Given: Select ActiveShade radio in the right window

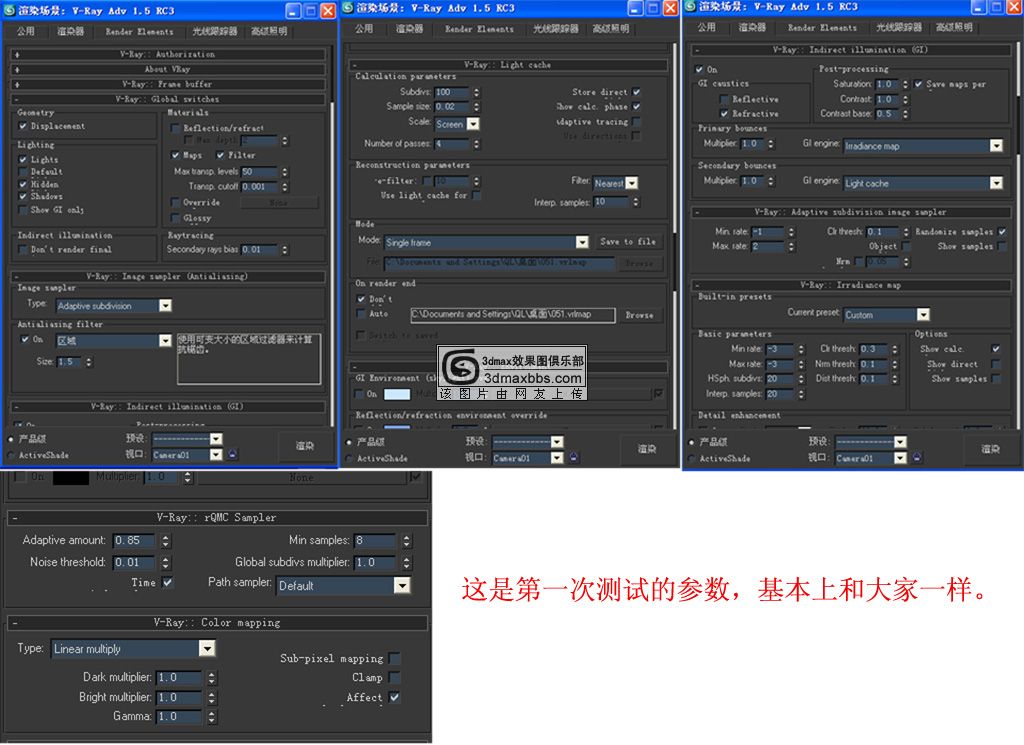Looking at the screenshot, I should (692, 458).
